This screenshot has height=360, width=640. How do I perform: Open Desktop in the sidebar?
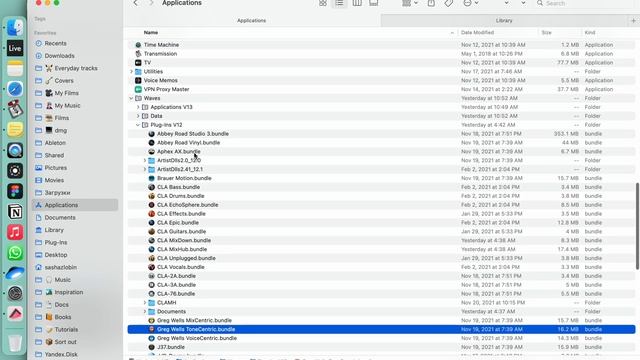tap(56, 255)
